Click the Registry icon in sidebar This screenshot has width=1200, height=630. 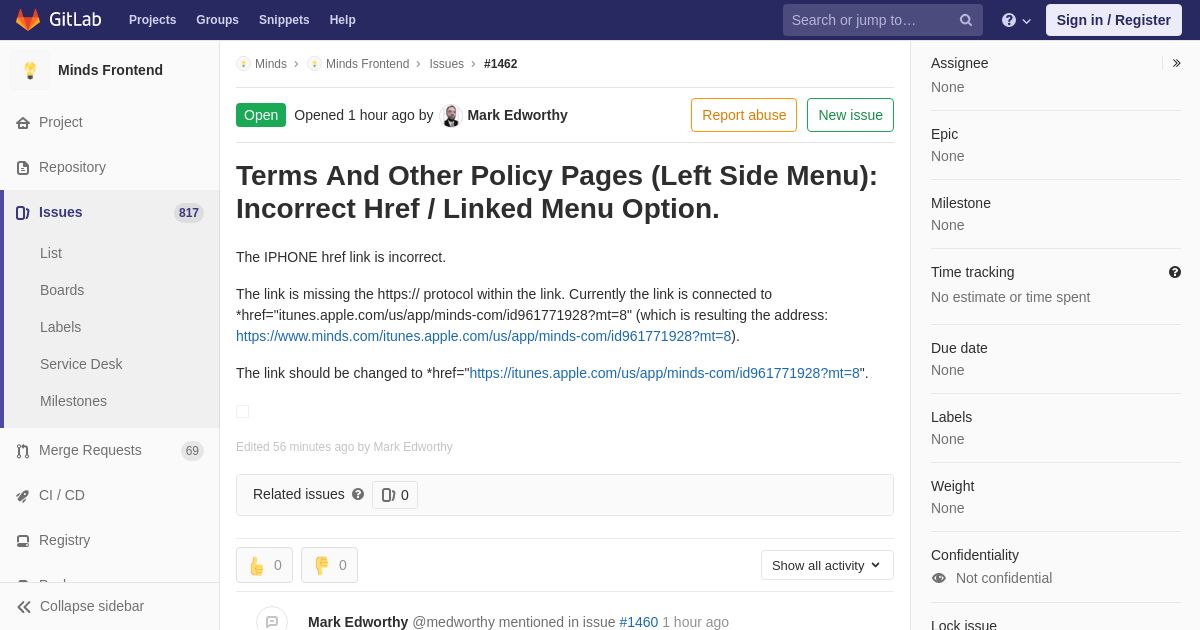point(23,541)
